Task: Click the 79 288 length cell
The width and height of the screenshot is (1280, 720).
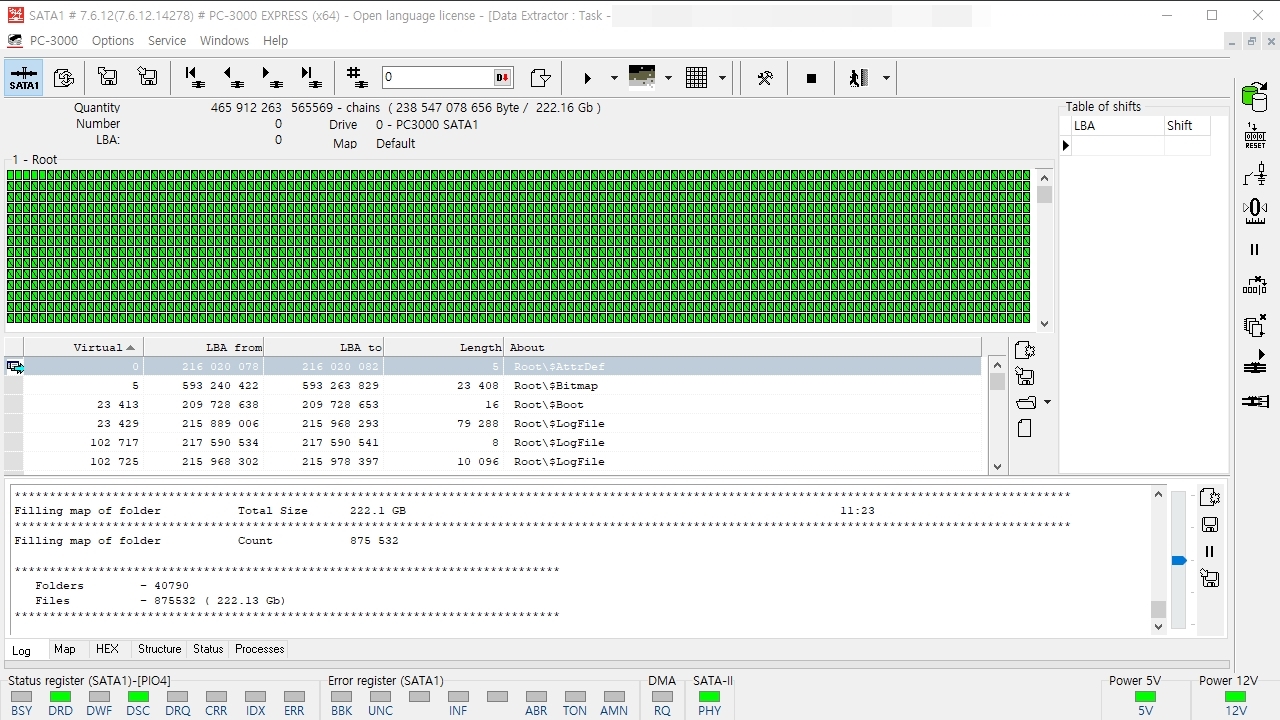Action: (x=444, y=424)
